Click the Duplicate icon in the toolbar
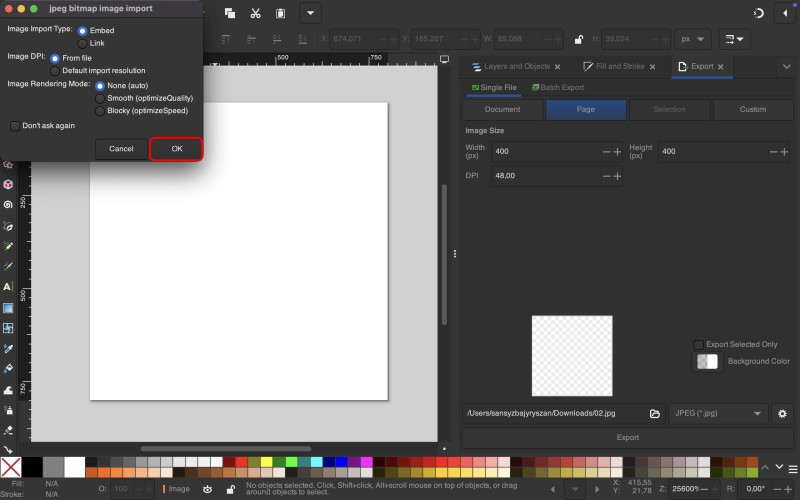 230,13
